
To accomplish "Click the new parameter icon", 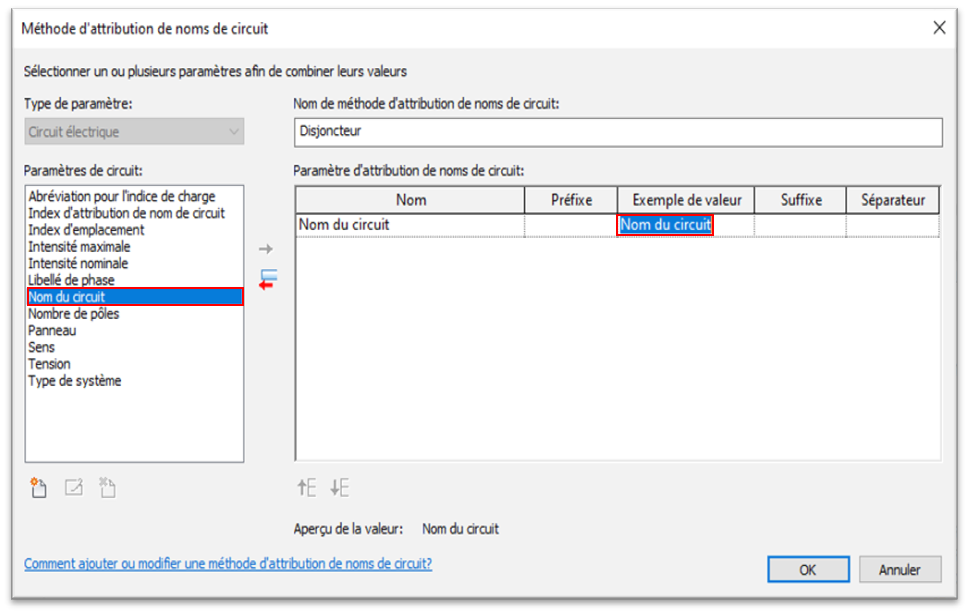I will 39,488.
